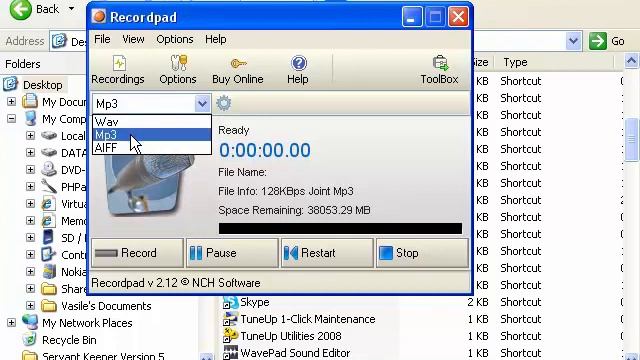Click the Explorer vertical scrollbar thumb
Viewport: 640px width, 360px height.
pos(631,140)
